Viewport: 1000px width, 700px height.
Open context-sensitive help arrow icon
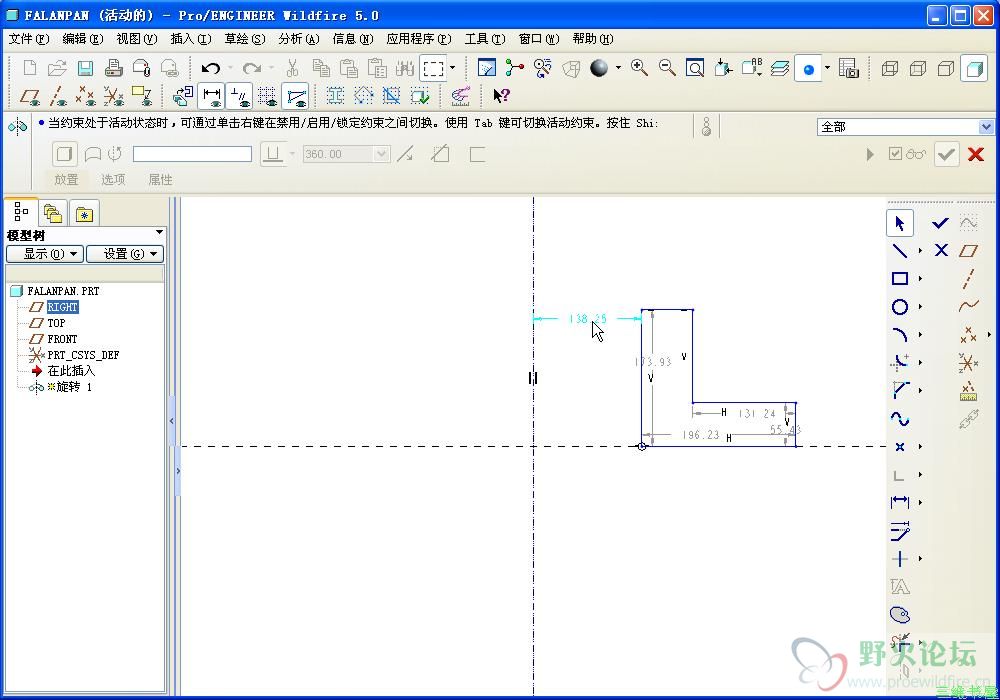click(501, 96)
